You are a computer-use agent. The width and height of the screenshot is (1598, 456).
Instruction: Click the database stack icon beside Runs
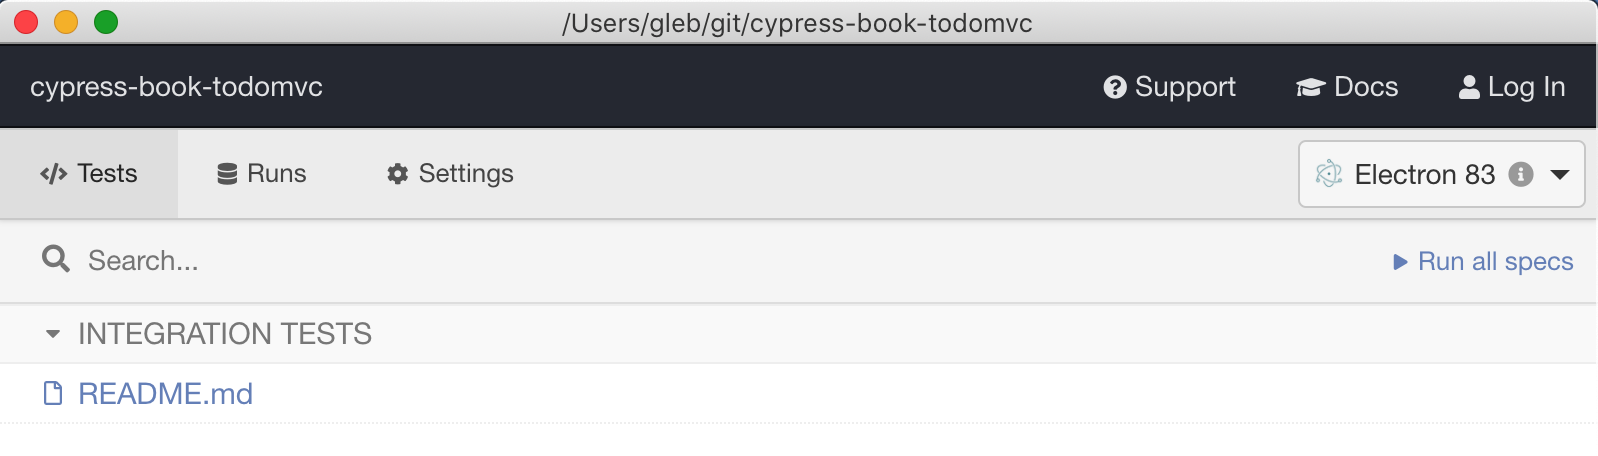(227, 174)
